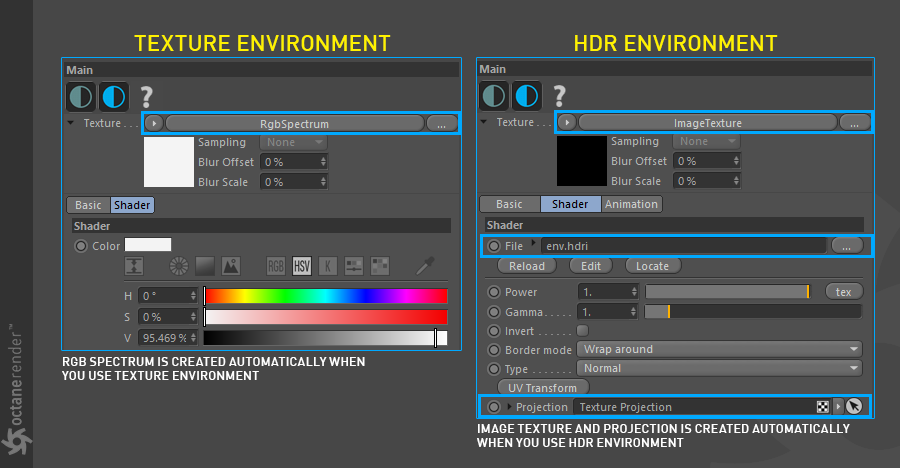Viewport: 900px width, 468px height.
Task: Switch color picker to RGB mode
Action: [276, 266]
